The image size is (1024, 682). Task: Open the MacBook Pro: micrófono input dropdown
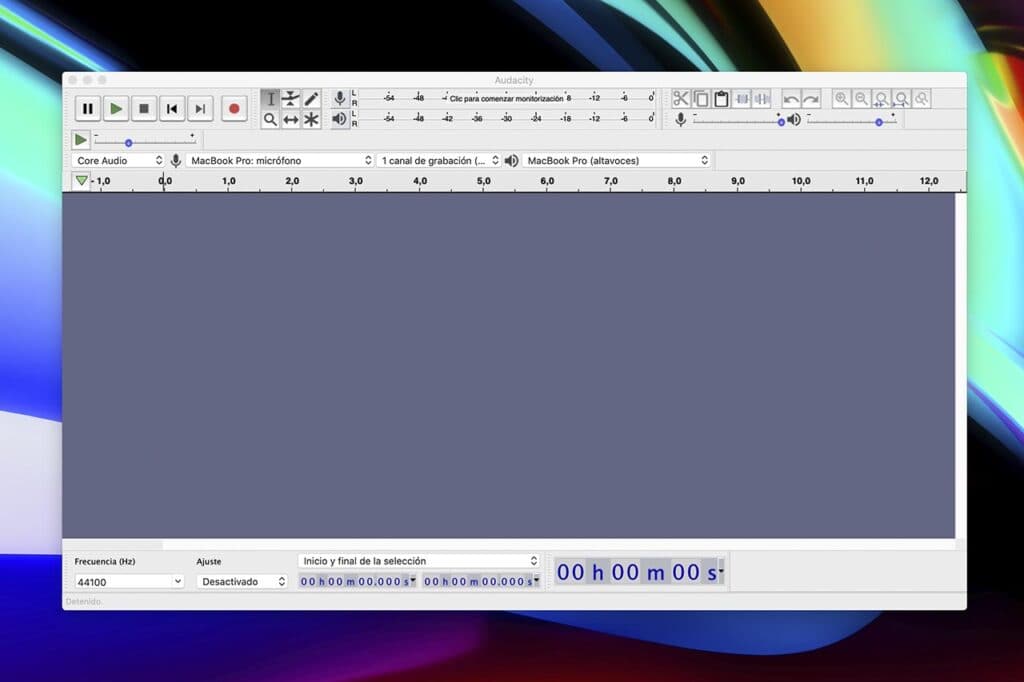pyautogui.click(x=280, y=161)
